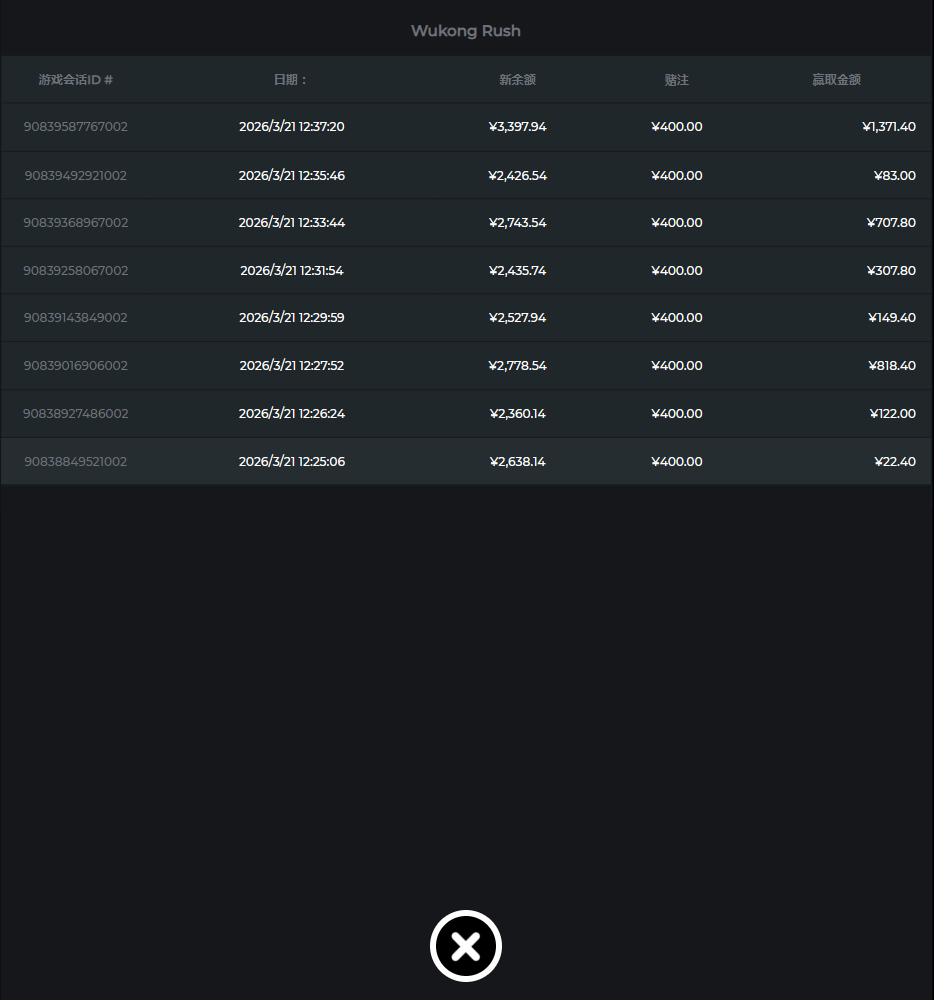Click the ¥818.40 win amount

click(x=891, y=366)
